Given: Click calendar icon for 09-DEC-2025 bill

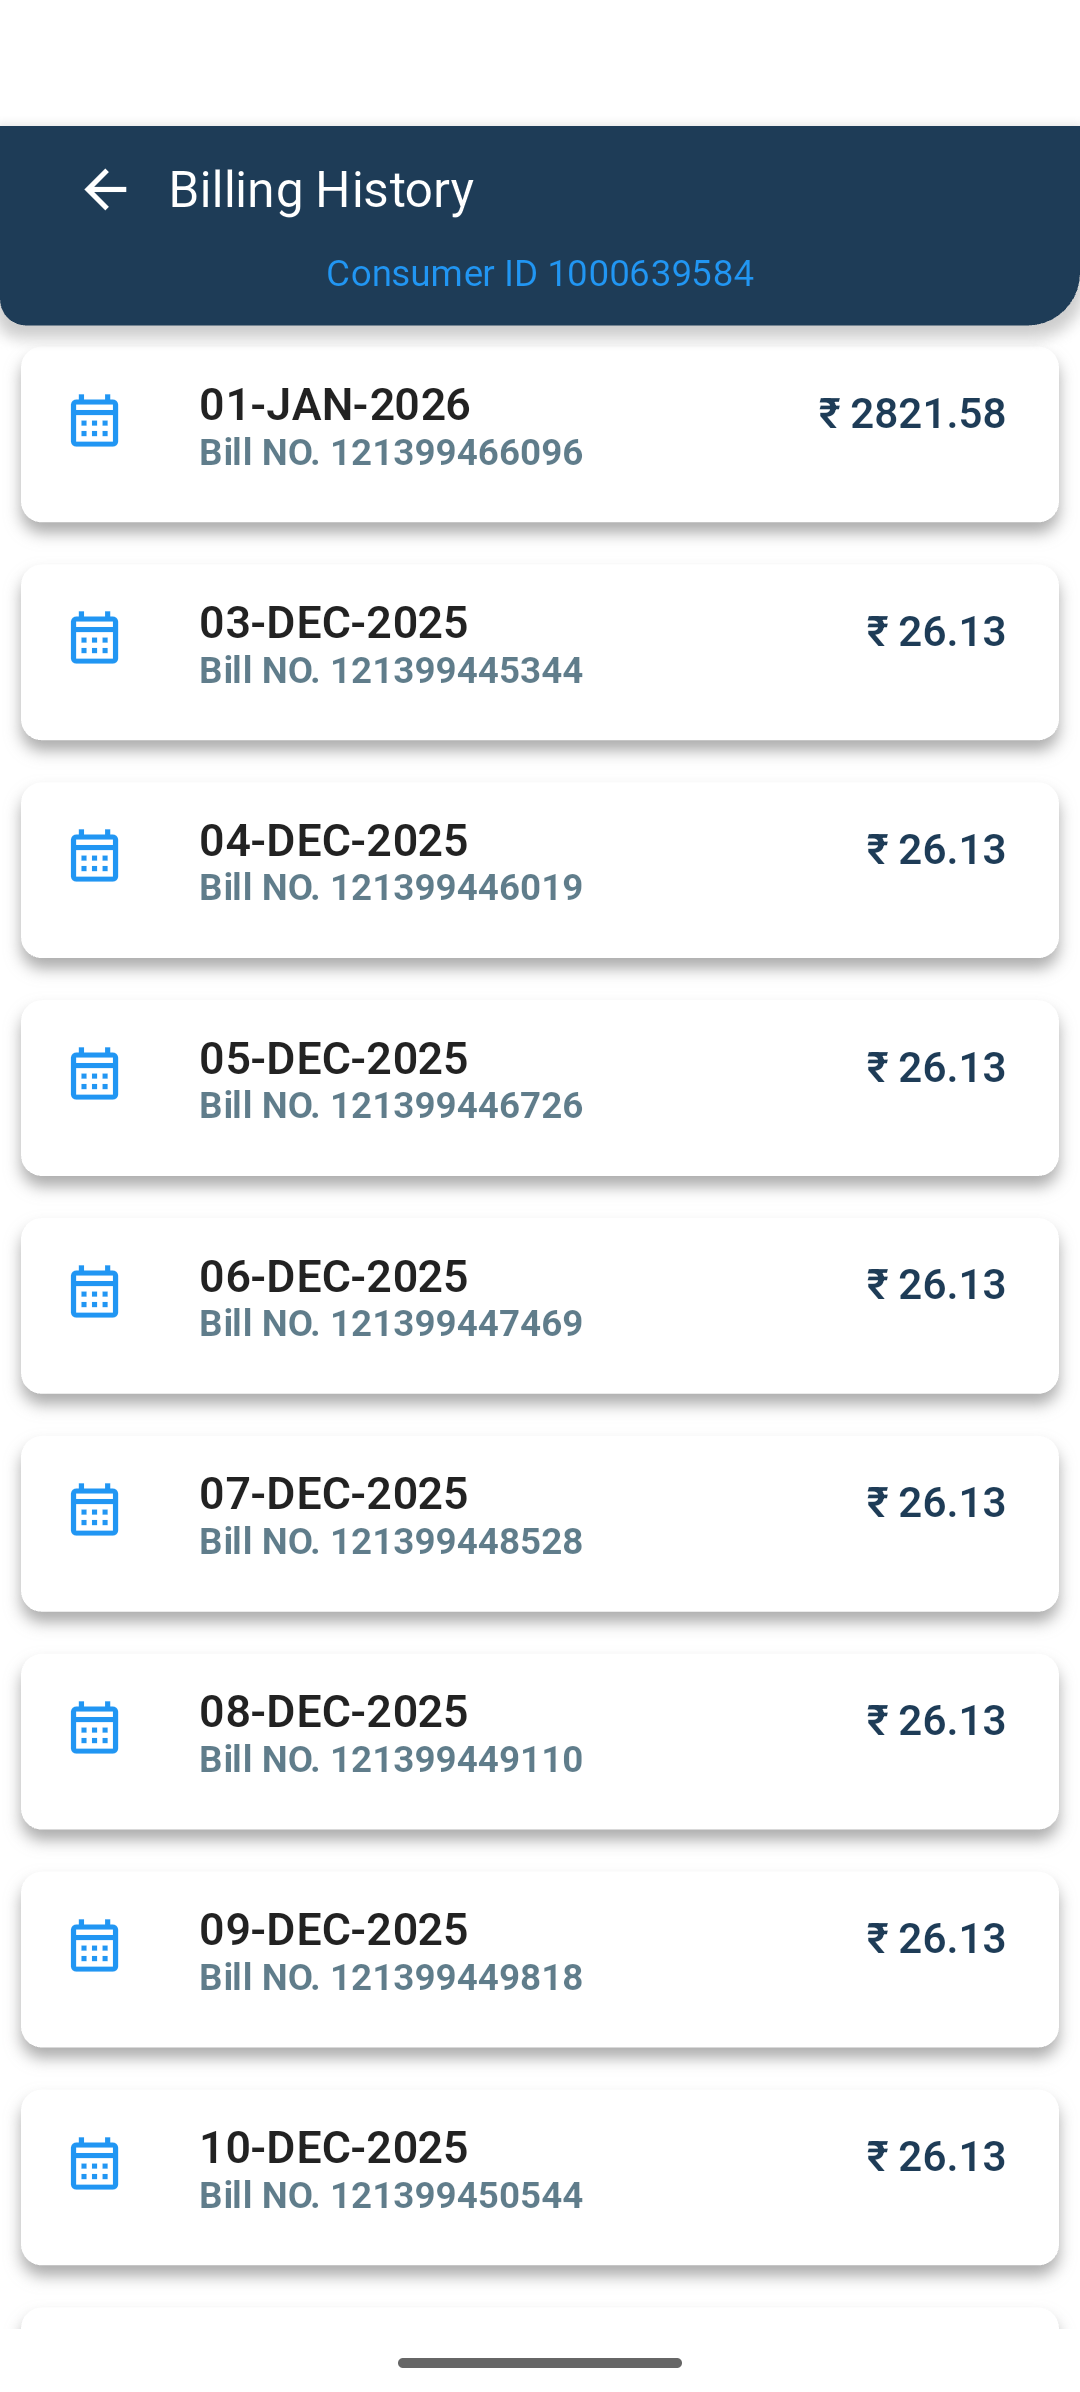Looking at the screenshot, I should click(95, 1946).
